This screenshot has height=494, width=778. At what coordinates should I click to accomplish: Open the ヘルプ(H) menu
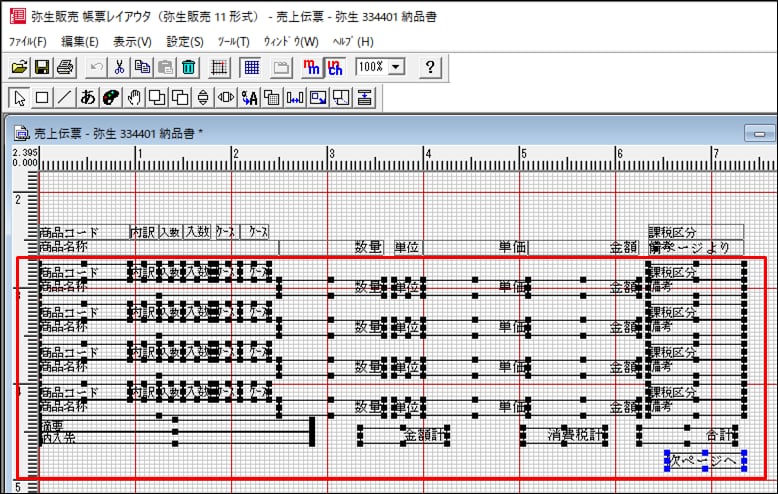[x=353, y=42]
